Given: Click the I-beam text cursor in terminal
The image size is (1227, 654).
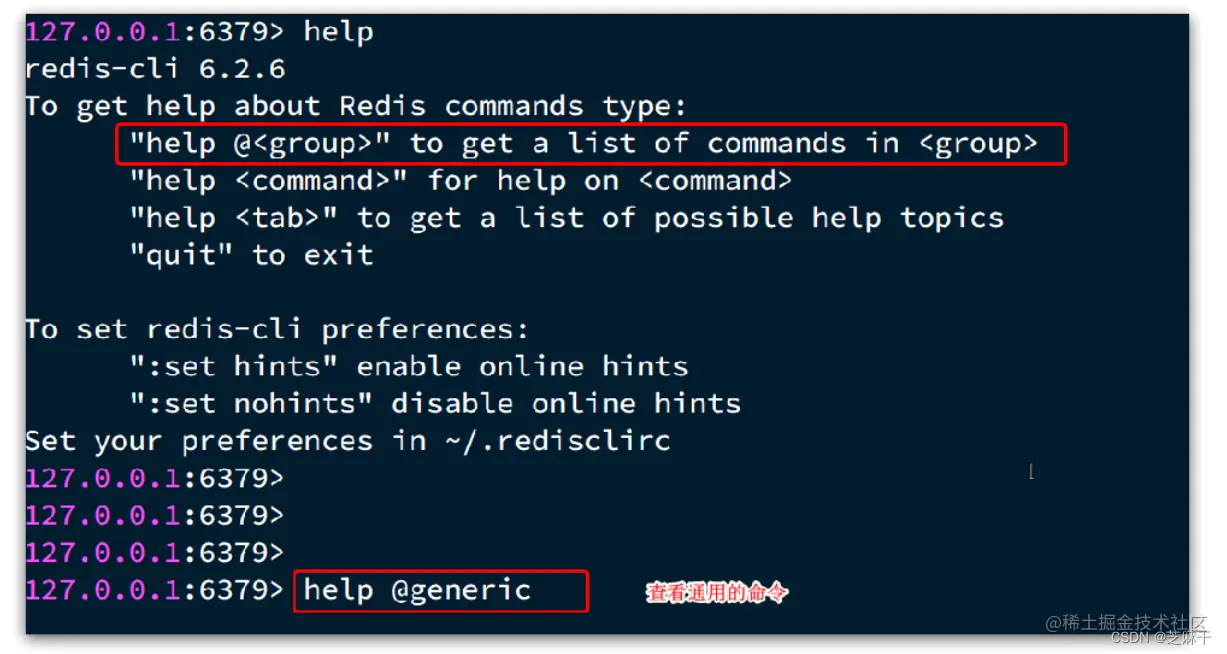Looking at the screenshot, I should [1031, 470].
